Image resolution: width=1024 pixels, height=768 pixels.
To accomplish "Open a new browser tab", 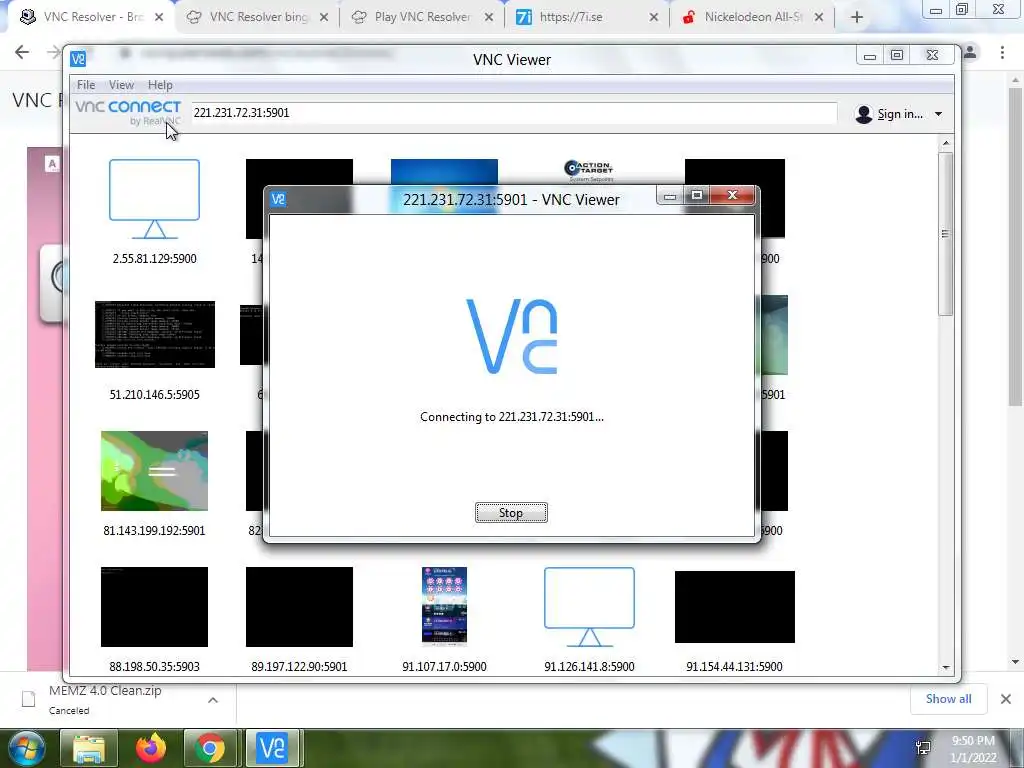I will [857, 18].
